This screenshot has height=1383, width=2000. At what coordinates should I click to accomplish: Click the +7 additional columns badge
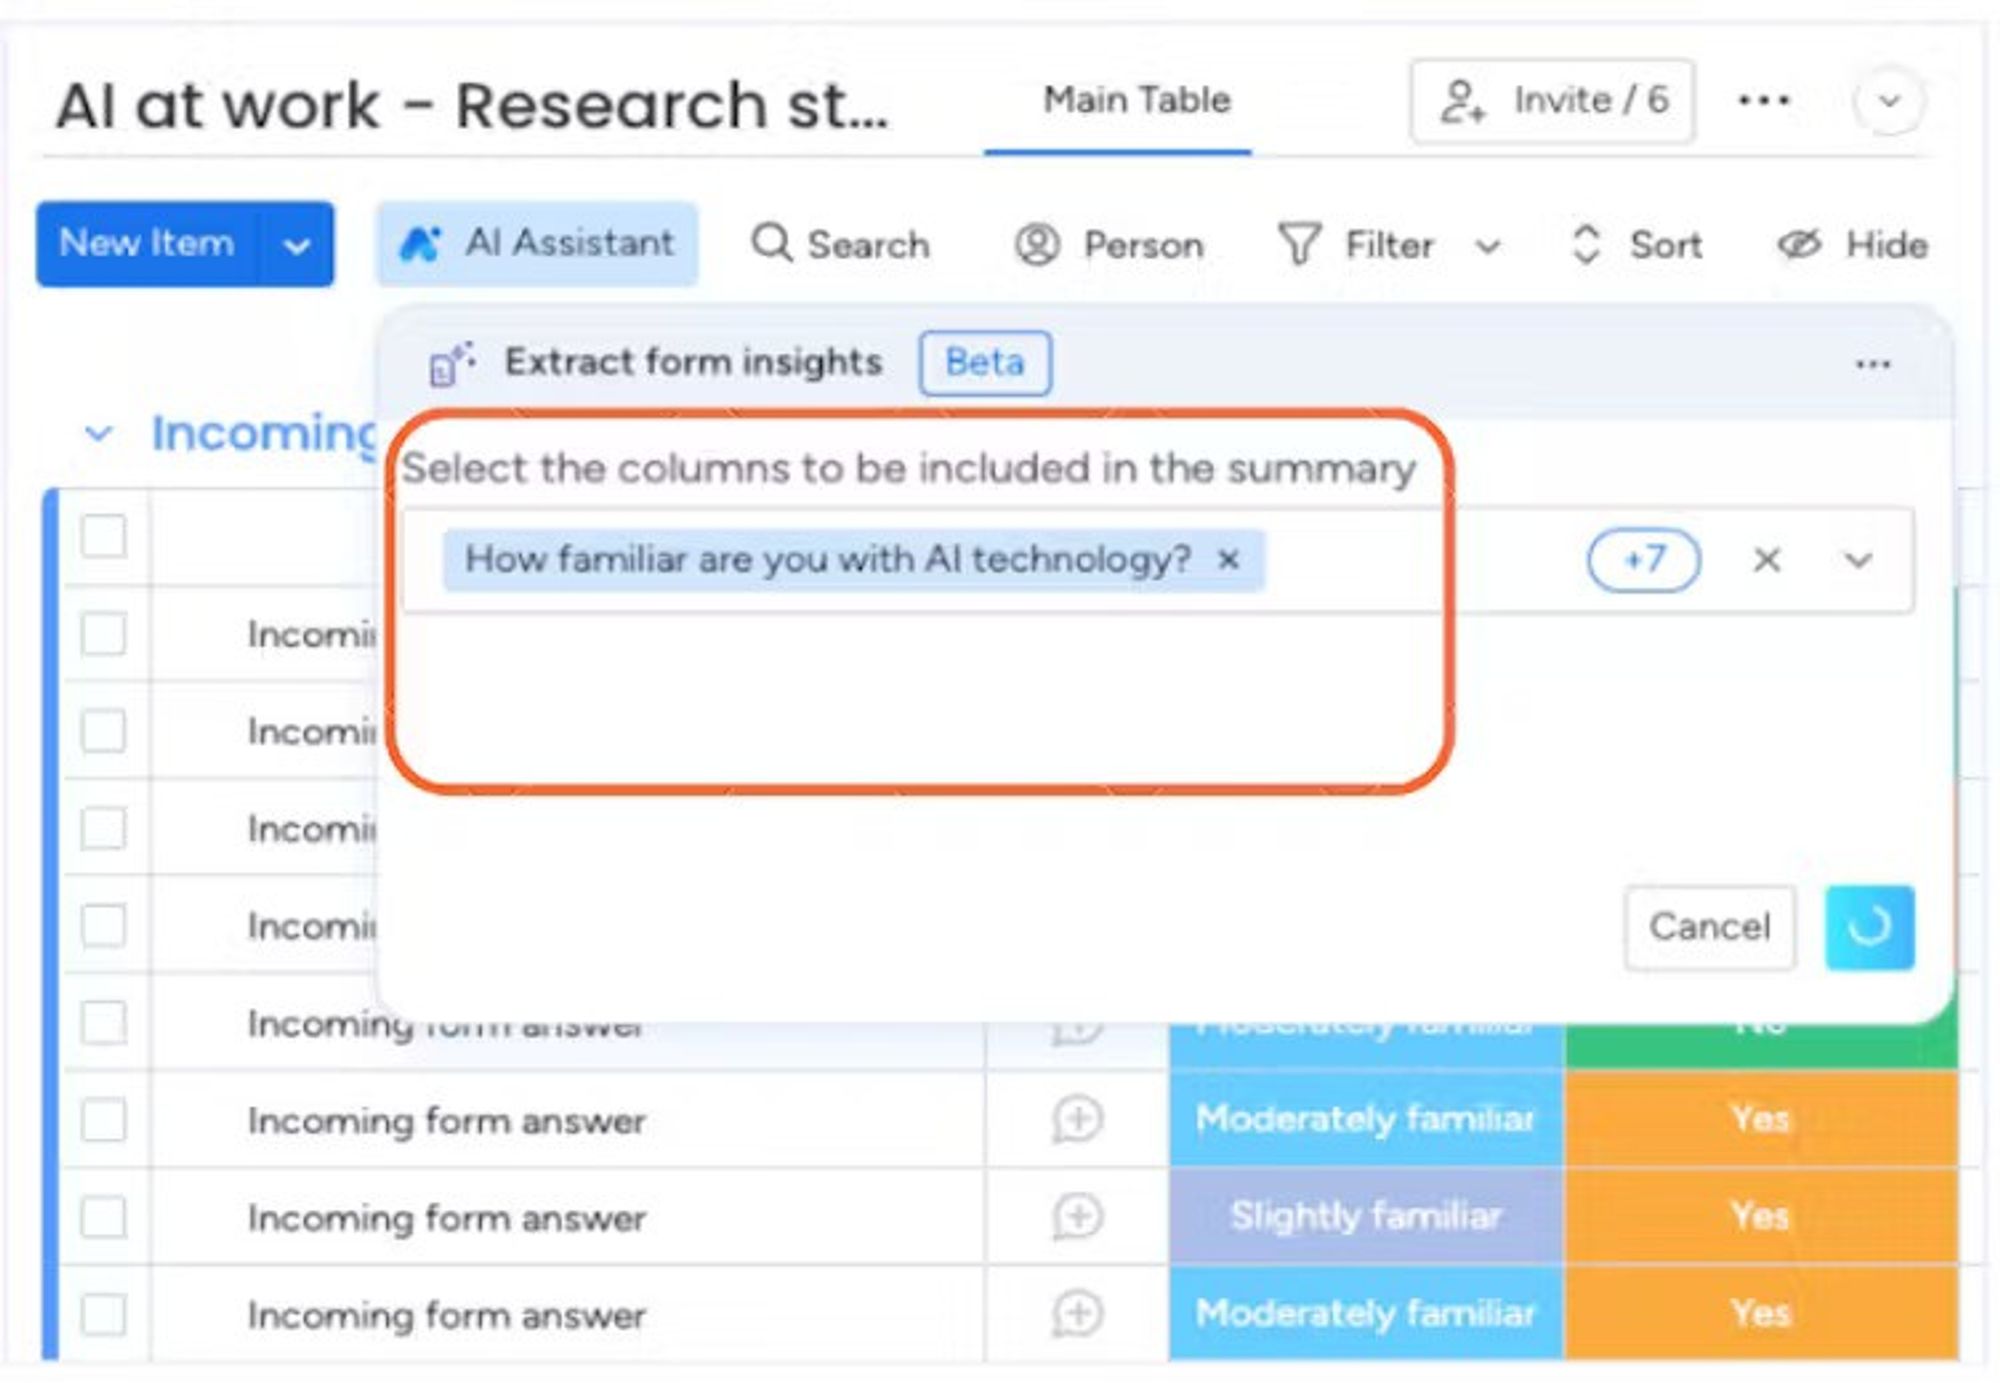coord(1644,559)
